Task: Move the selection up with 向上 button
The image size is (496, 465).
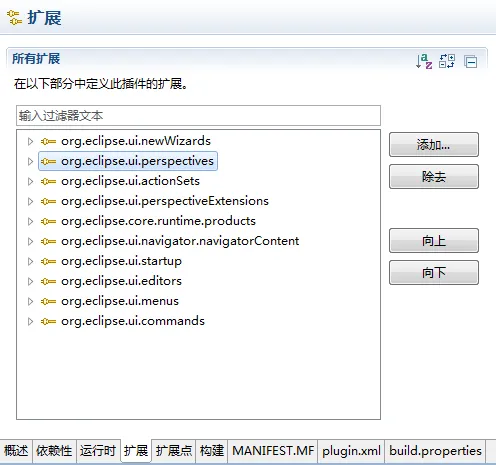Action: pos(434,241)
